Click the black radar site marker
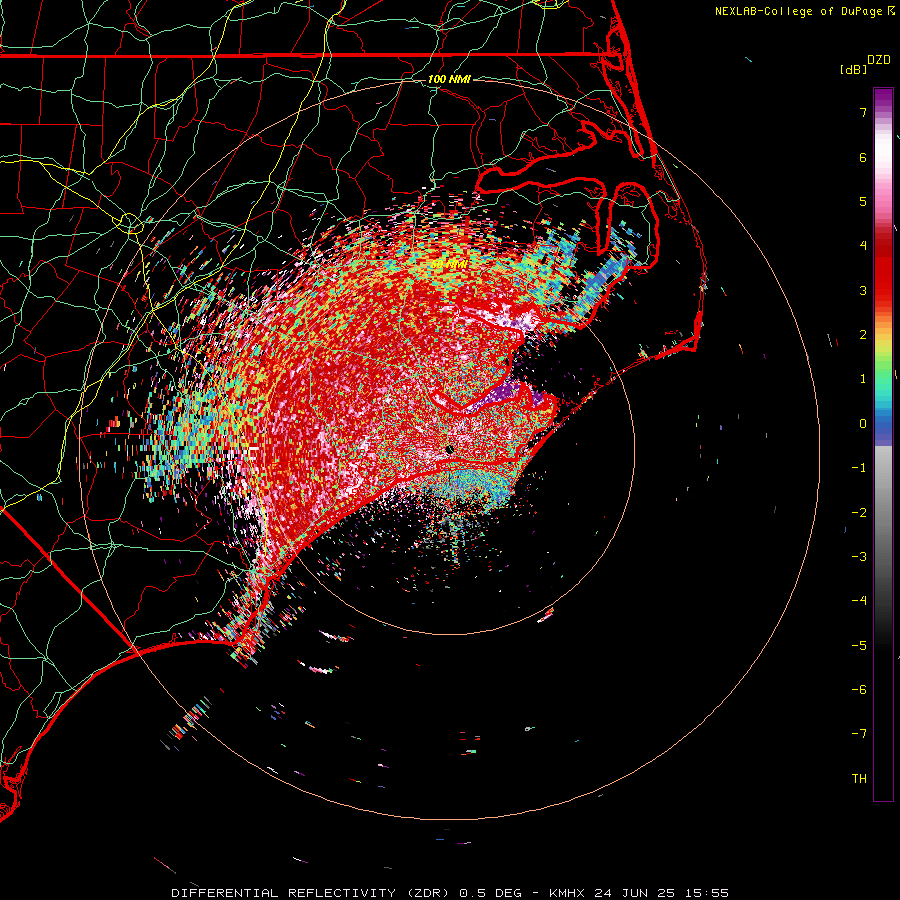 click(449, 449)
